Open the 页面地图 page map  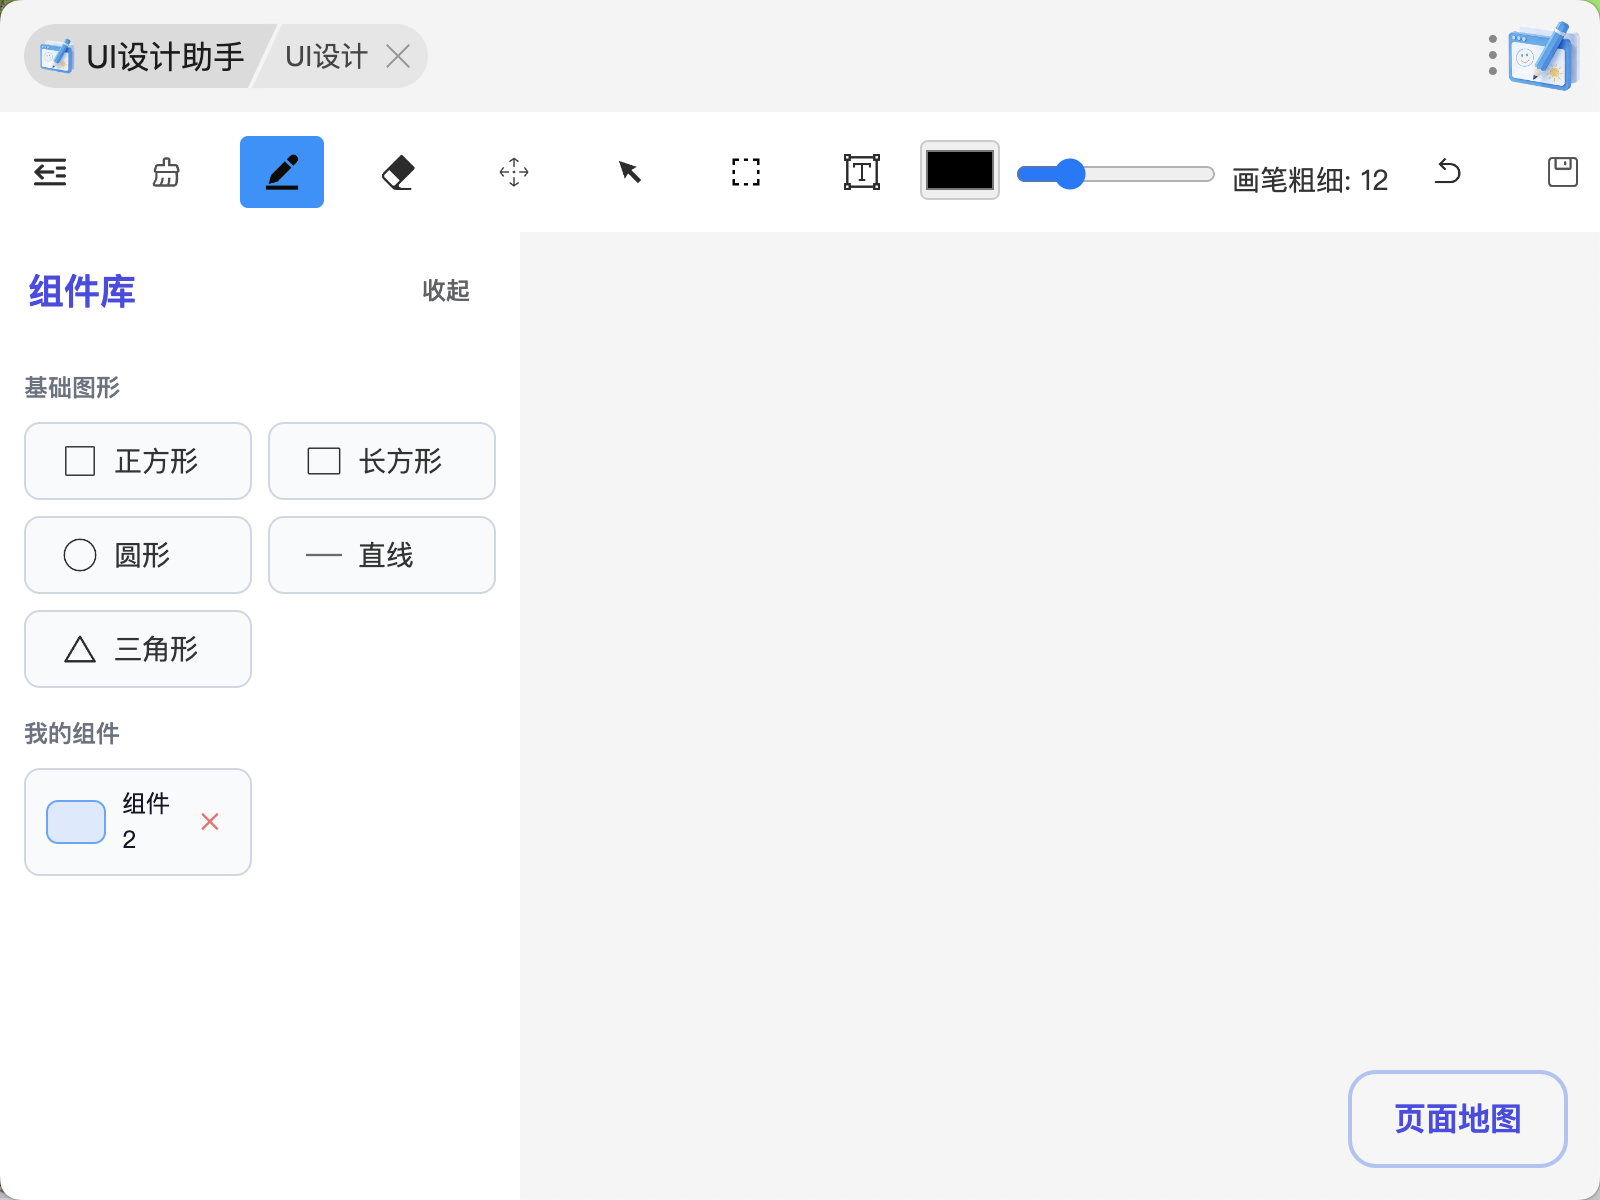pos(1457,1119)
